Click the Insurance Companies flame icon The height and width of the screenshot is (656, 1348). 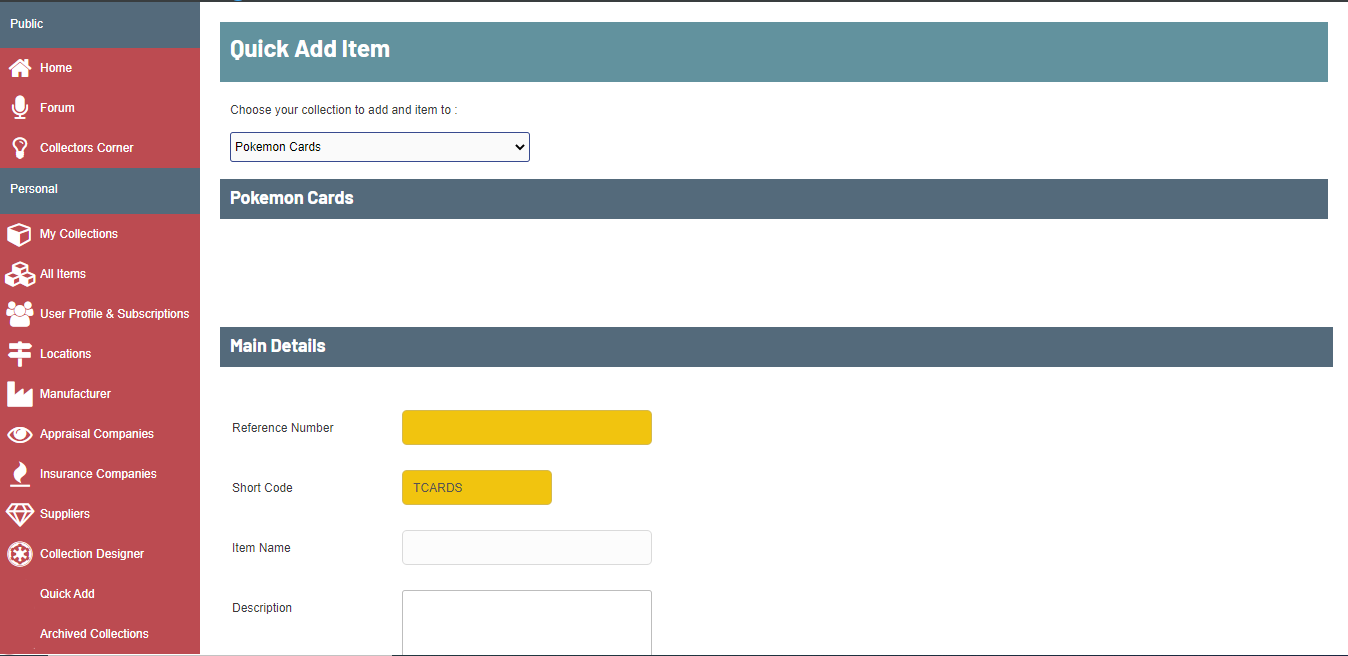[x=20, y=474]
